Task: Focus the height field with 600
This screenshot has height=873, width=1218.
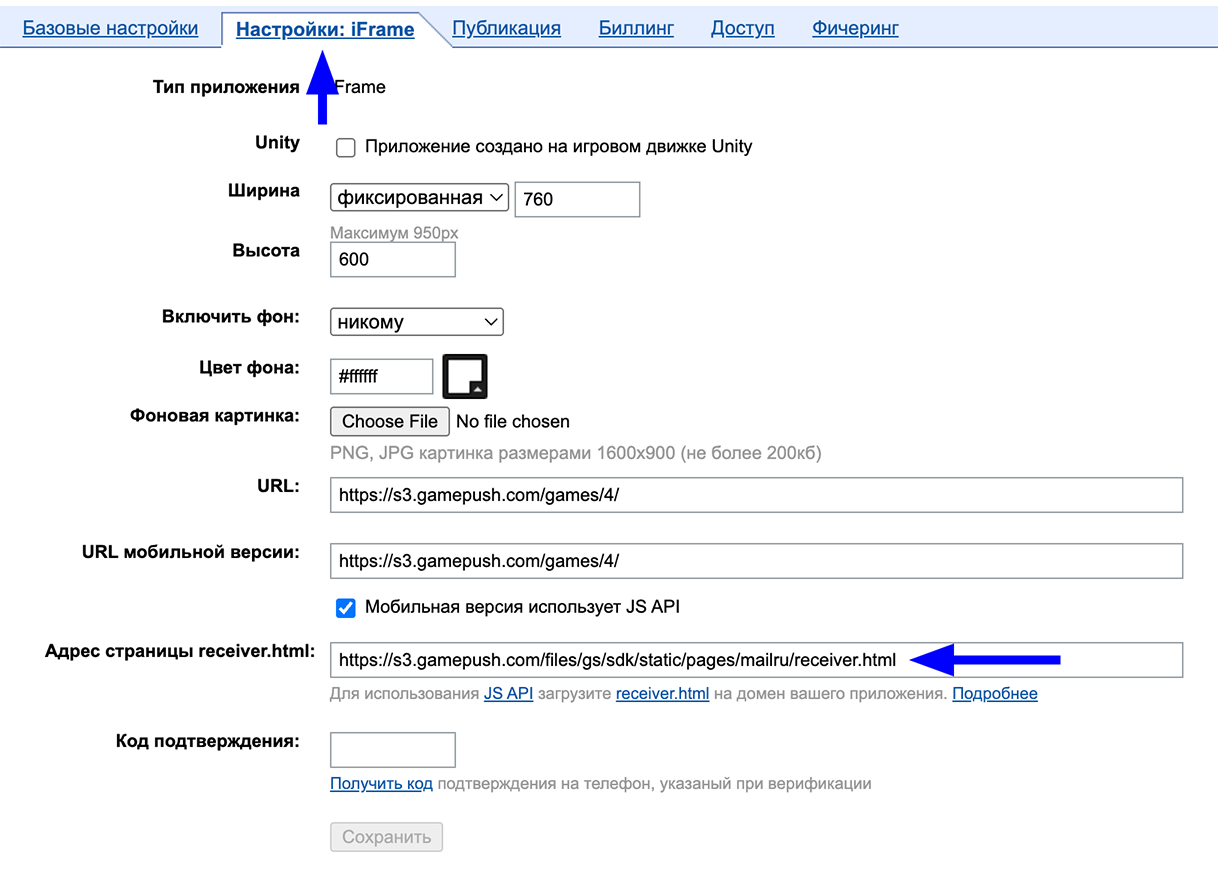Action: click(x=392, y=259)
